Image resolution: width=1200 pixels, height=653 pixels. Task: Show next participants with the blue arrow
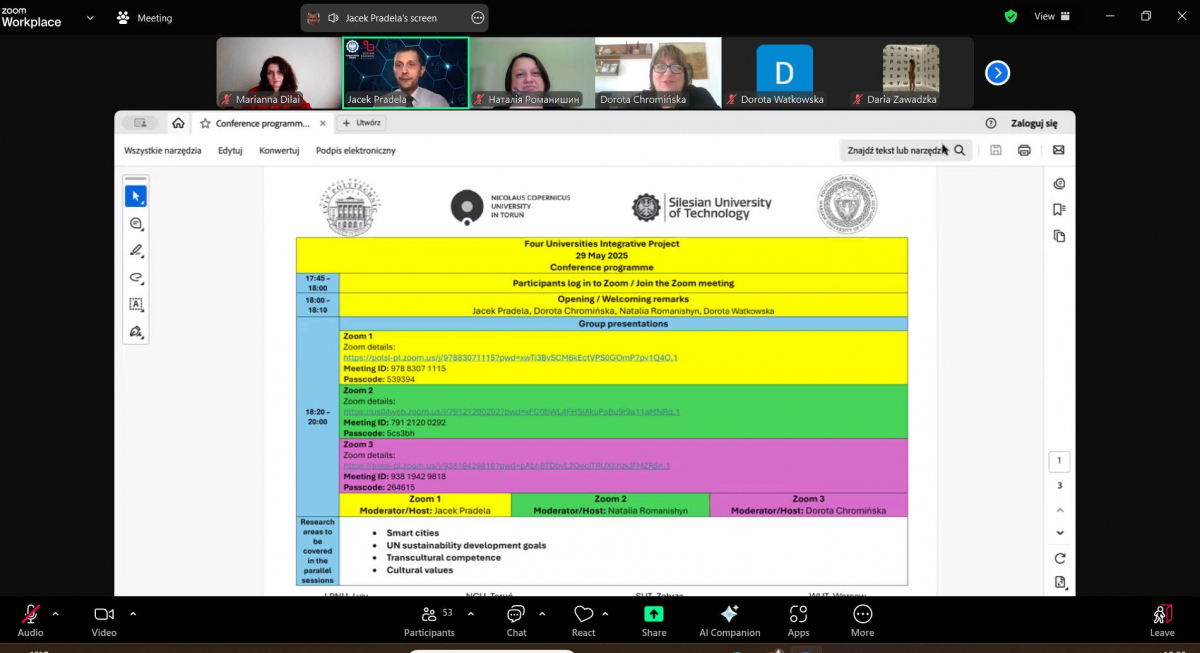[997, 73]
